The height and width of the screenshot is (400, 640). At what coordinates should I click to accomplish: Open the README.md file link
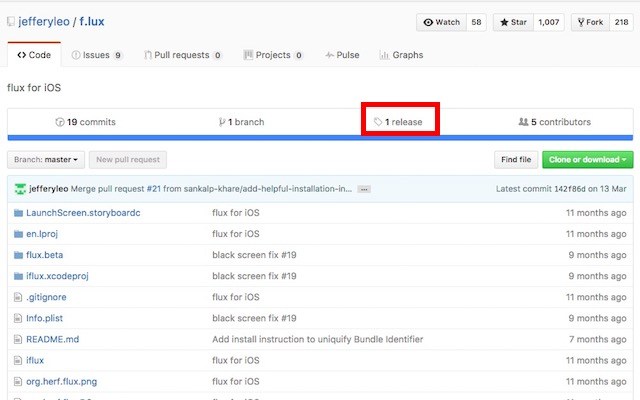point(53,339)
